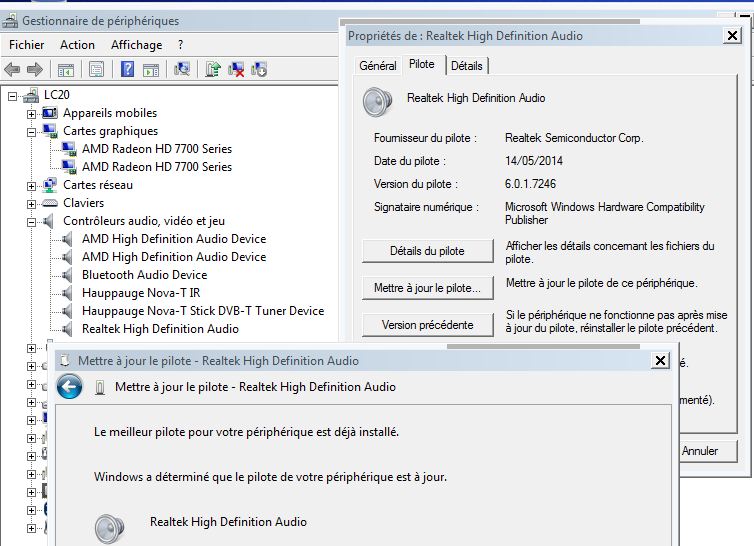Viewport: 754px width, 546px height.
Task: Switch to the Détails tab
Action: (x=466, y=66)
